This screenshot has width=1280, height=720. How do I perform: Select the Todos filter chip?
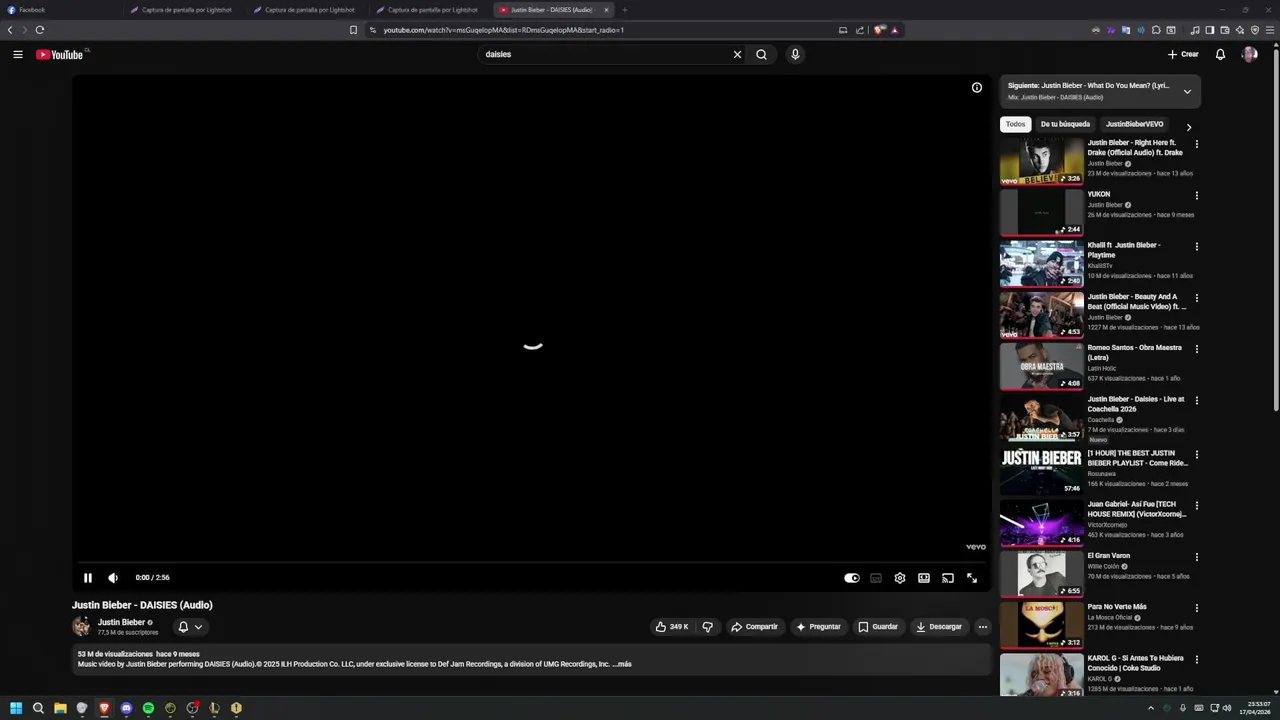point(1015,124)
